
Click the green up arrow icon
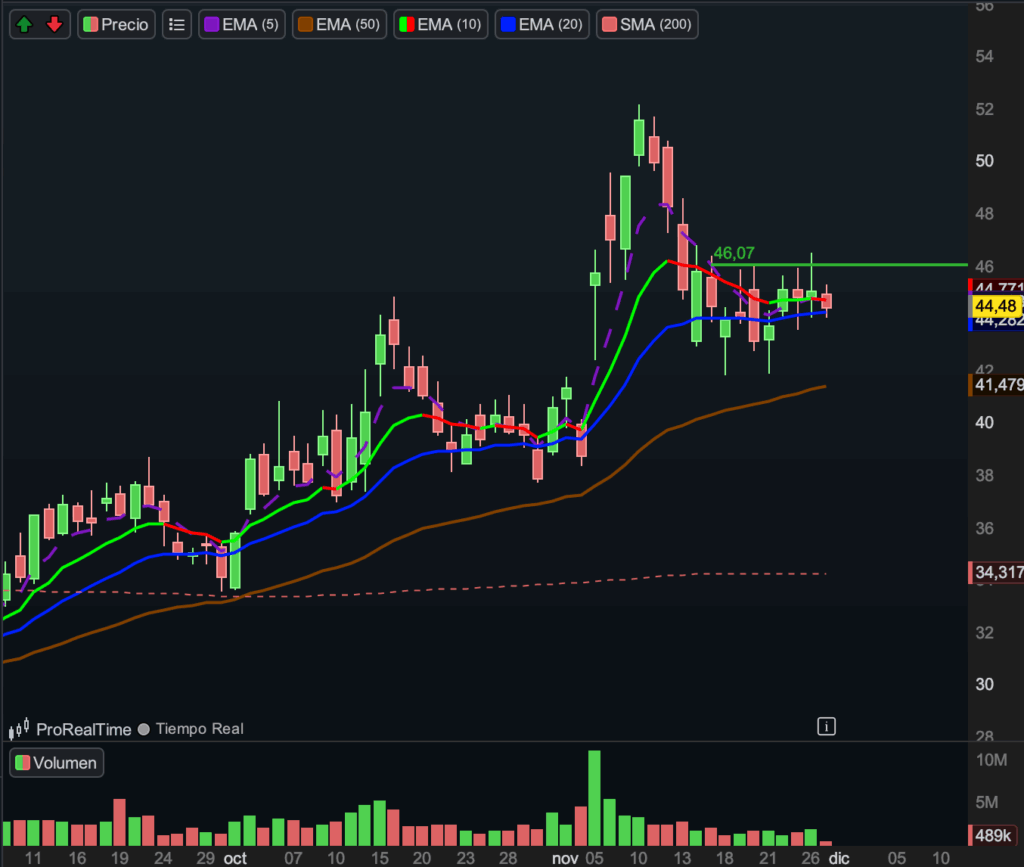point(24,24)
